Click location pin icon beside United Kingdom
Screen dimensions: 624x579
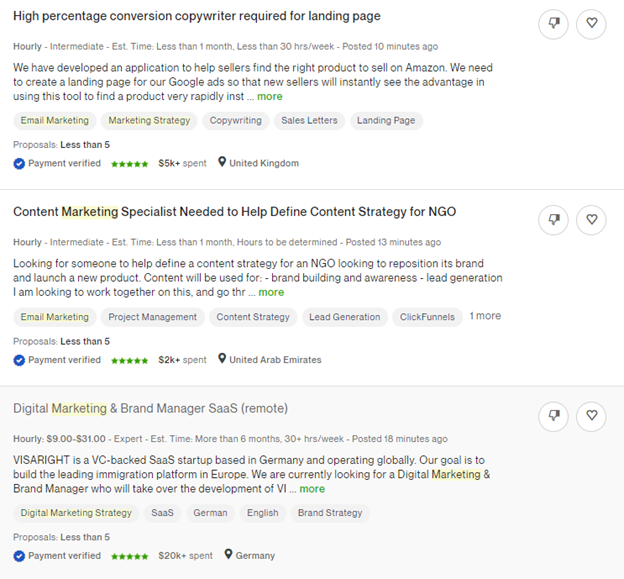(x=222, y=163)
